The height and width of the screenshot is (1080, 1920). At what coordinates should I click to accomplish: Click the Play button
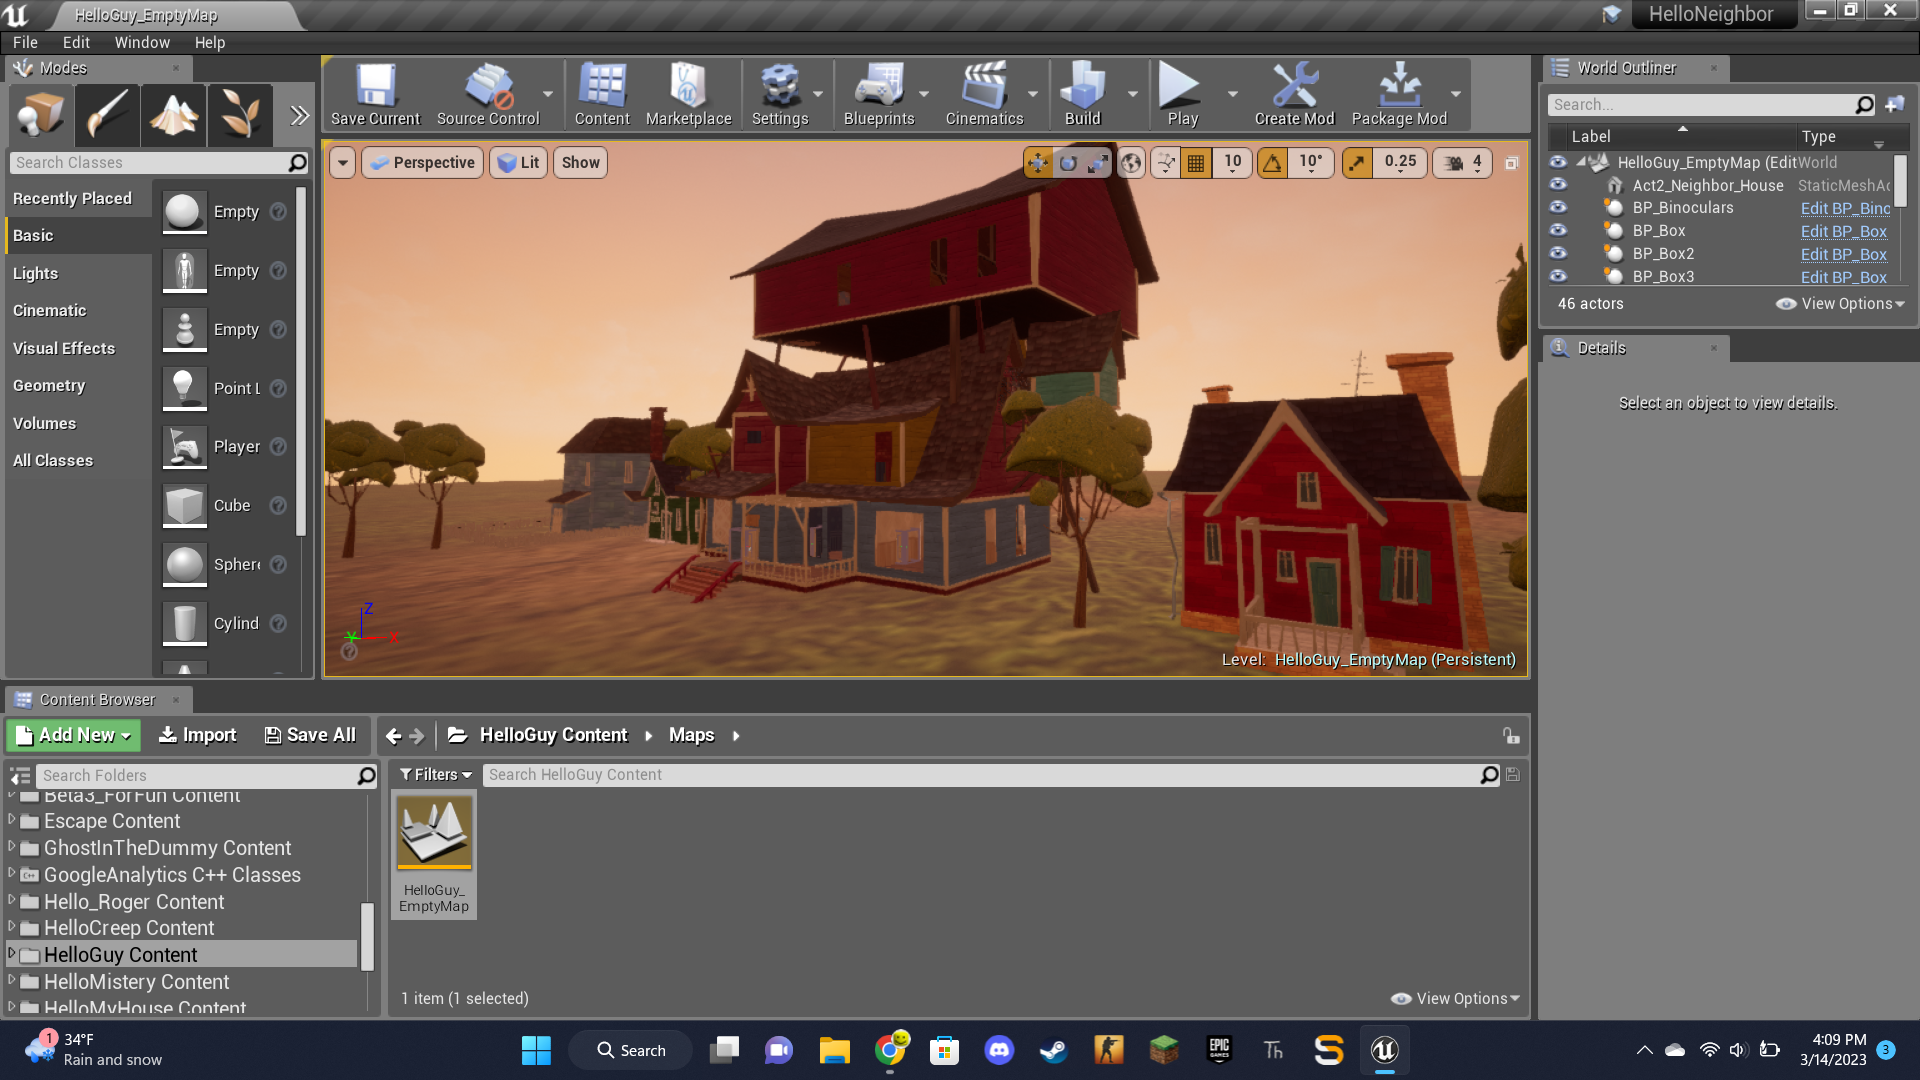point(1182,95)
